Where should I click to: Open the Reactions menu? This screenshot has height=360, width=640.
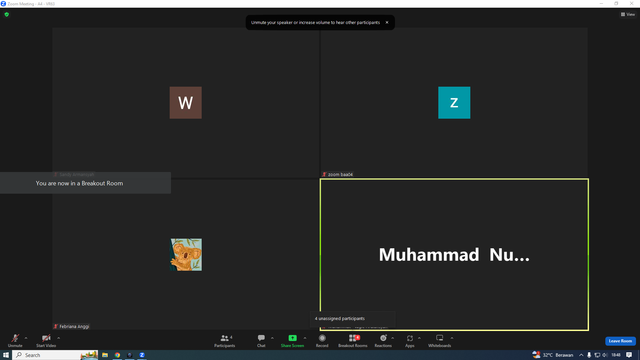(x=383, y=340)
